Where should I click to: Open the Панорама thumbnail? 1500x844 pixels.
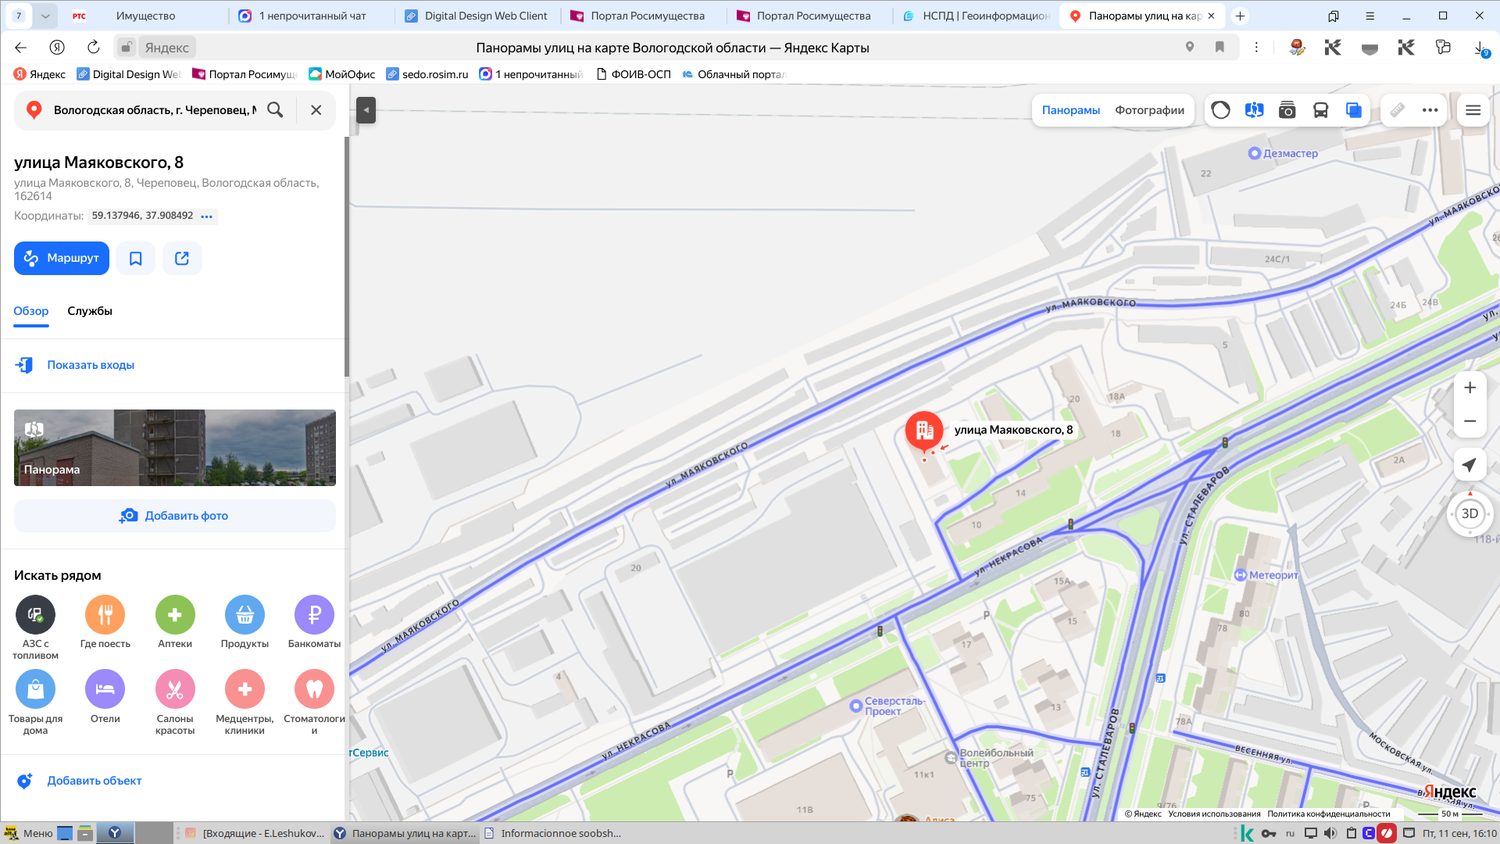tap(175, 448)
